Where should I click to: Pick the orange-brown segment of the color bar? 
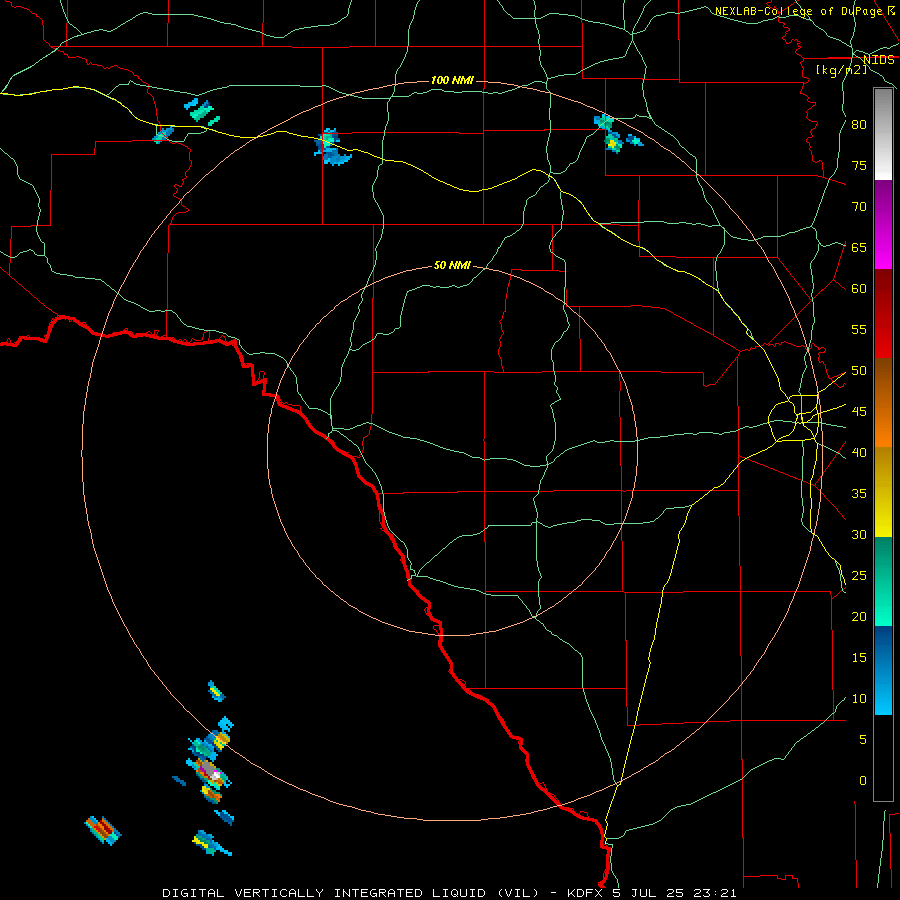pyautogui.click(x=883, y=403)
